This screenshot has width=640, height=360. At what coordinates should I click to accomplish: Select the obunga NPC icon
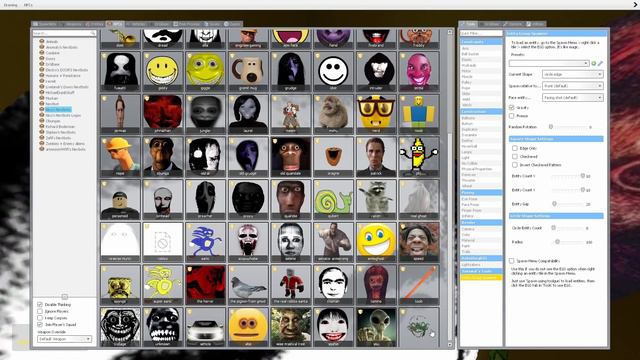coord(162,156)
